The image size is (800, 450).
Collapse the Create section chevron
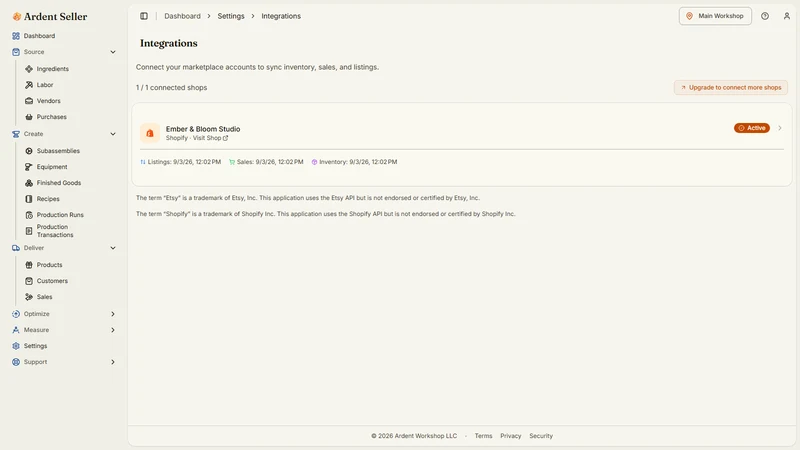tap(113, 134)
